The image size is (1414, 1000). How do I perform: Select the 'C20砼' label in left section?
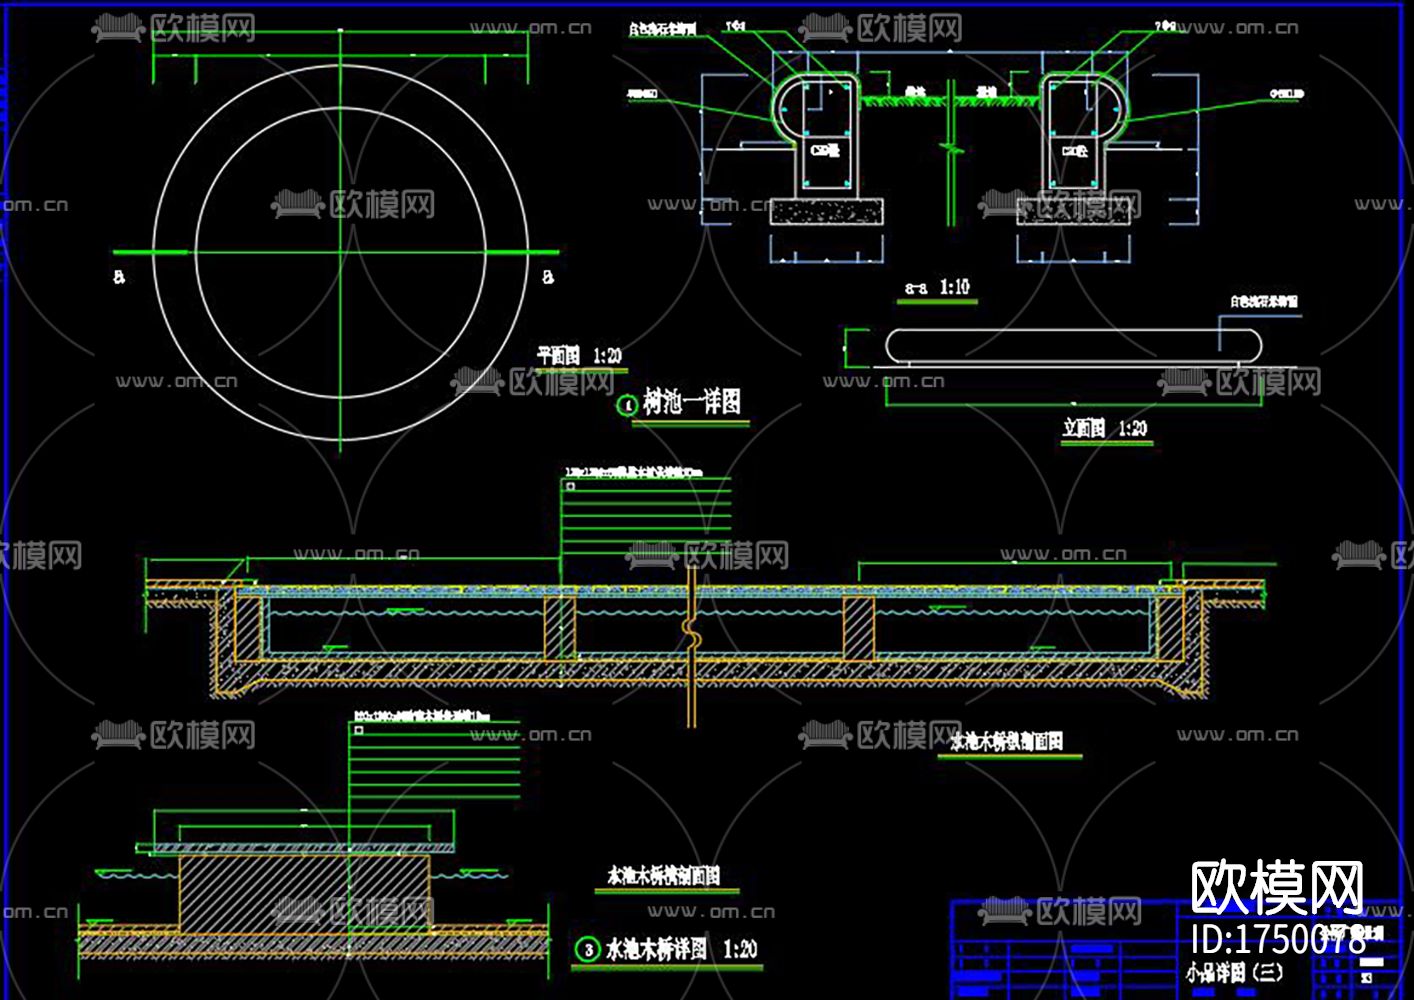824,151
